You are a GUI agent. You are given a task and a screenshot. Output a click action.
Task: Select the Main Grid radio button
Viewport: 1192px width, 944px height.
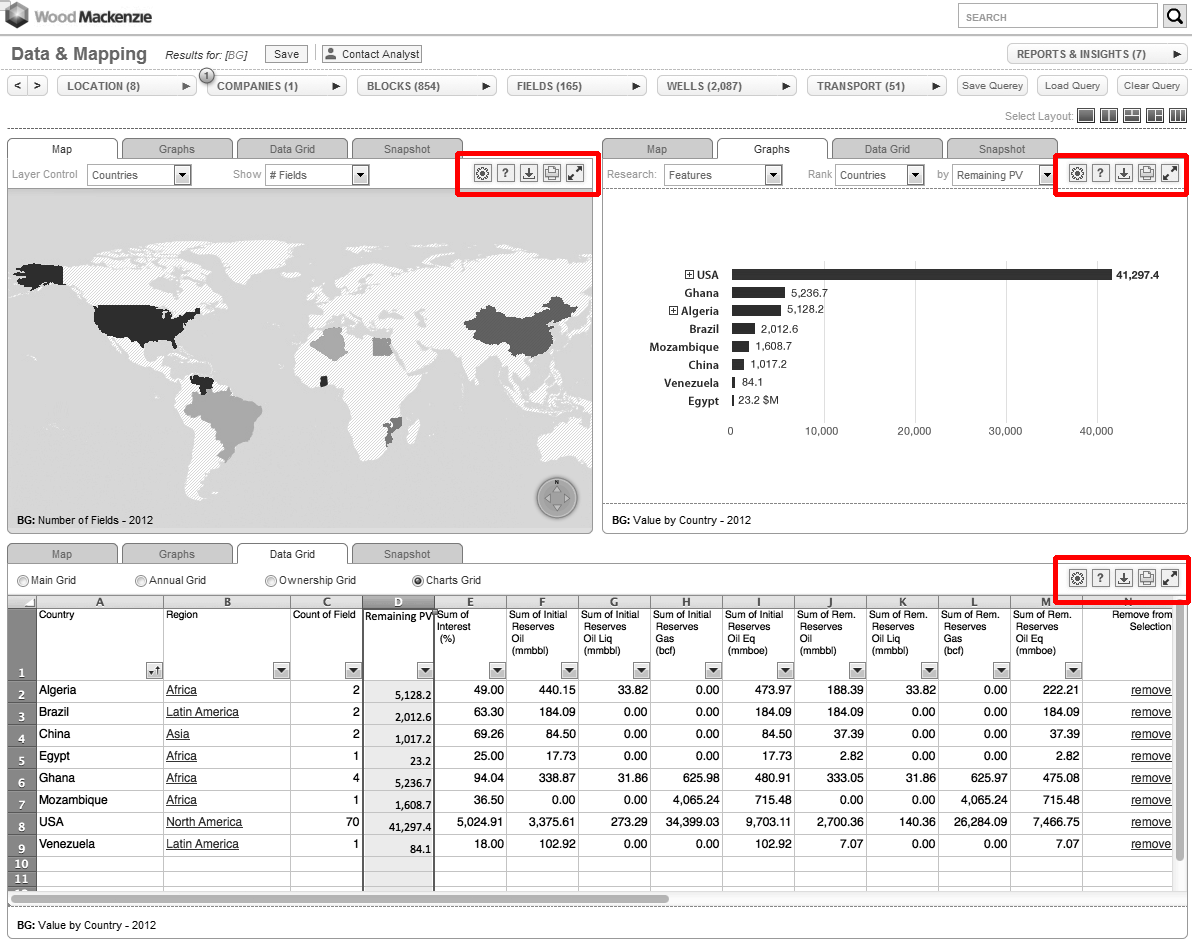[23, 581]
